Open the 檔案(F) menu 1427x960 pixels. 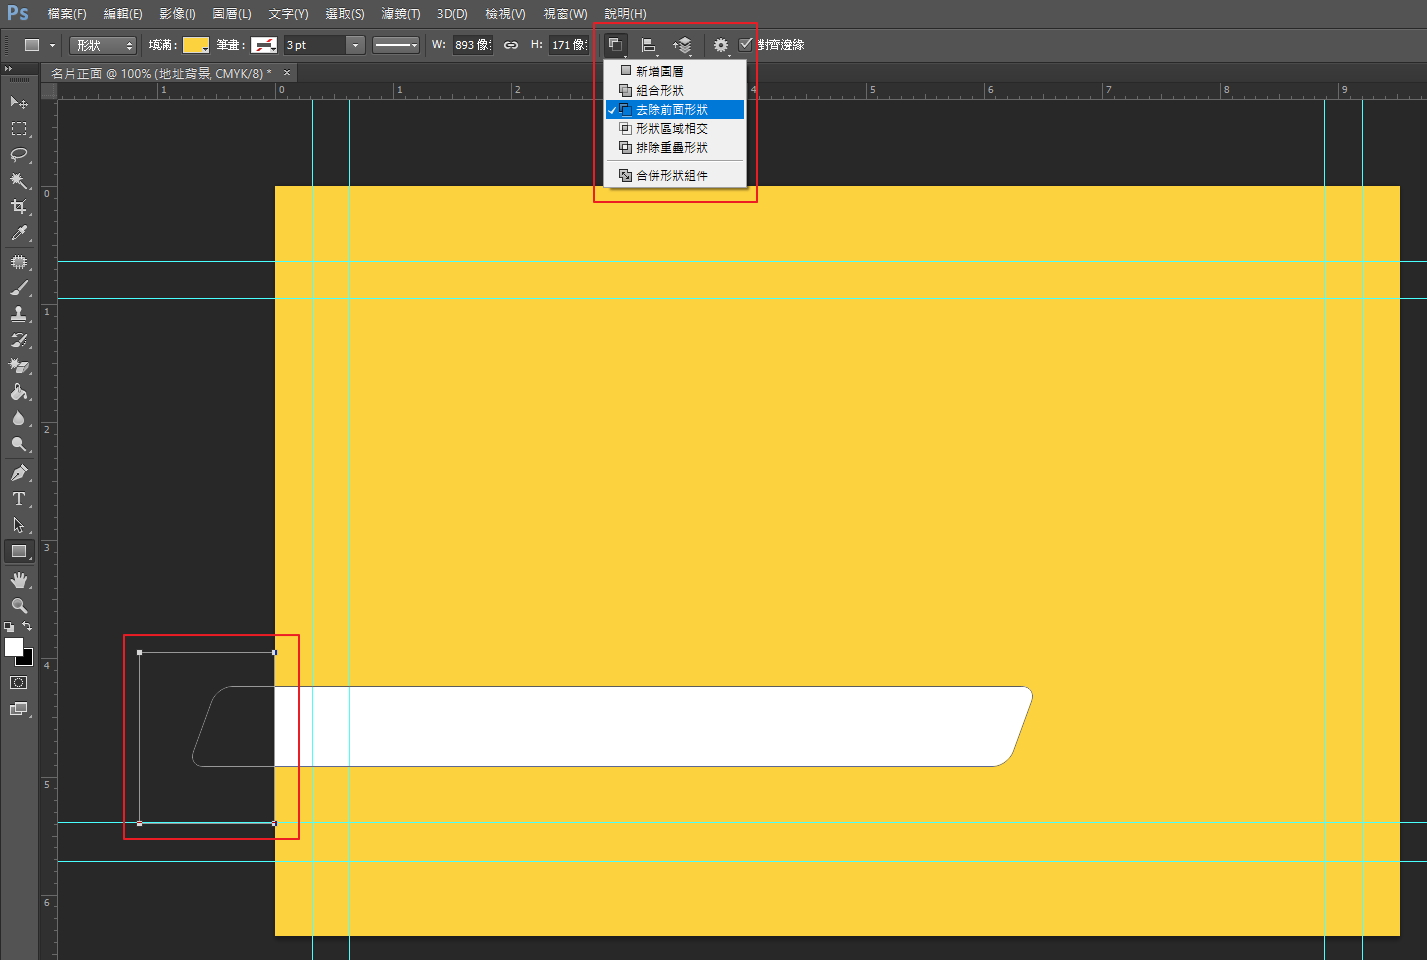point(67,14)
